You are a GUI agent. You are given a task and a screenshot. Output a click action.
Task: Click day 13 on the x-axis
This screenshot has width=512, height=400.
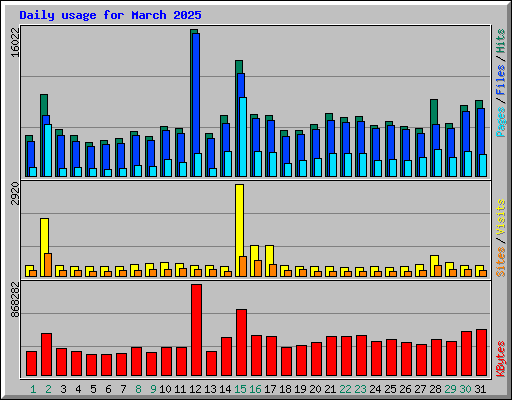(x=210, y=389)
